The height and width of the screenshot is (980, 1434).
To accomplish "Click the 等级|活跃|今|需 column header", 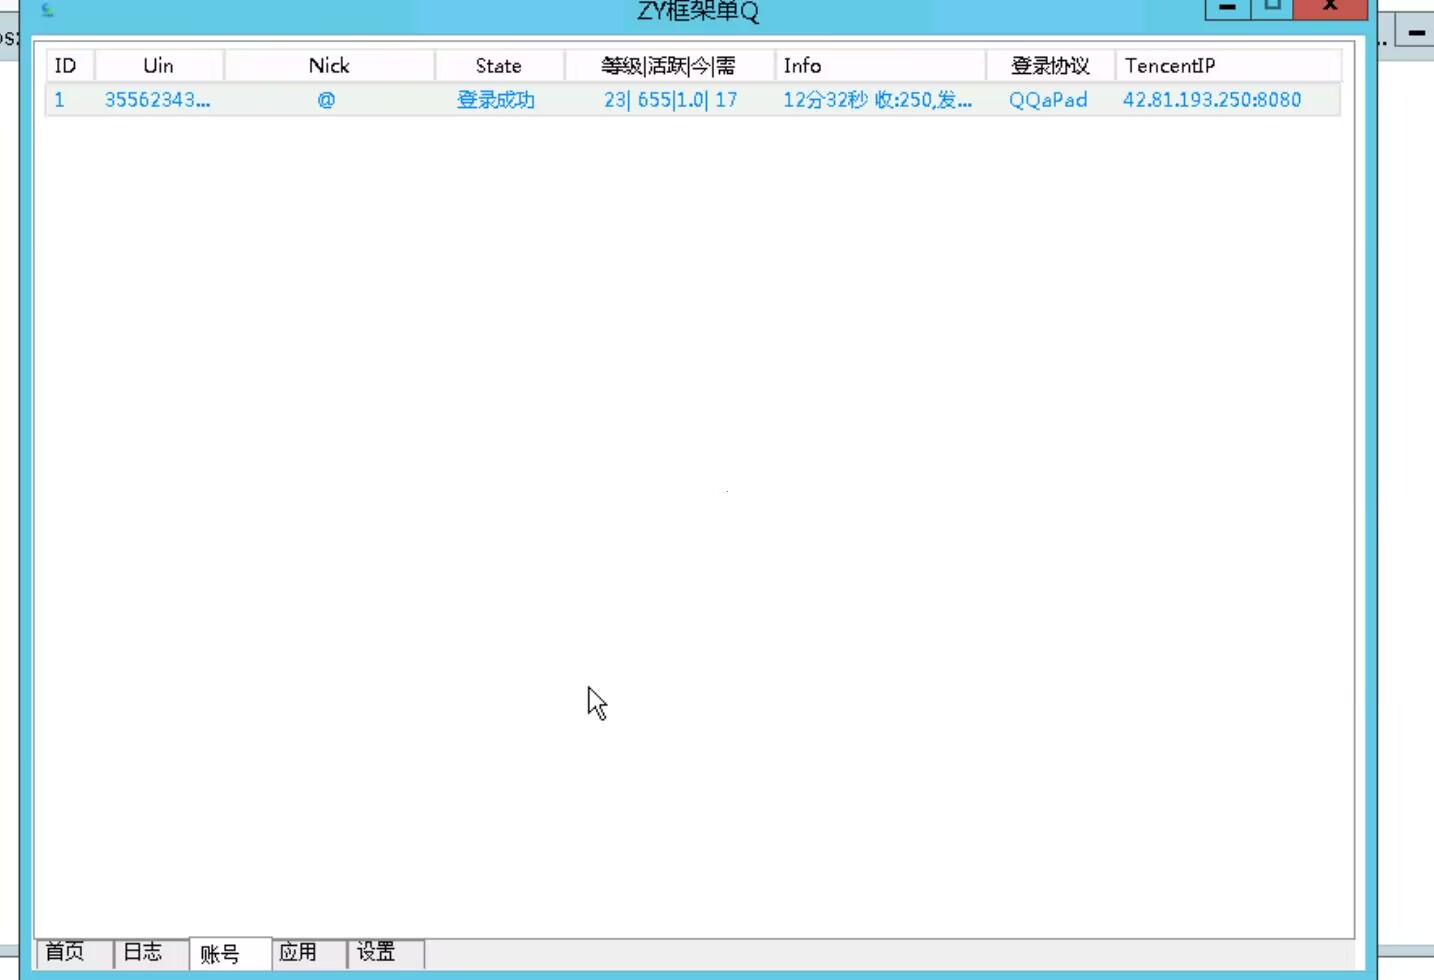I will (x=668, y=66).
